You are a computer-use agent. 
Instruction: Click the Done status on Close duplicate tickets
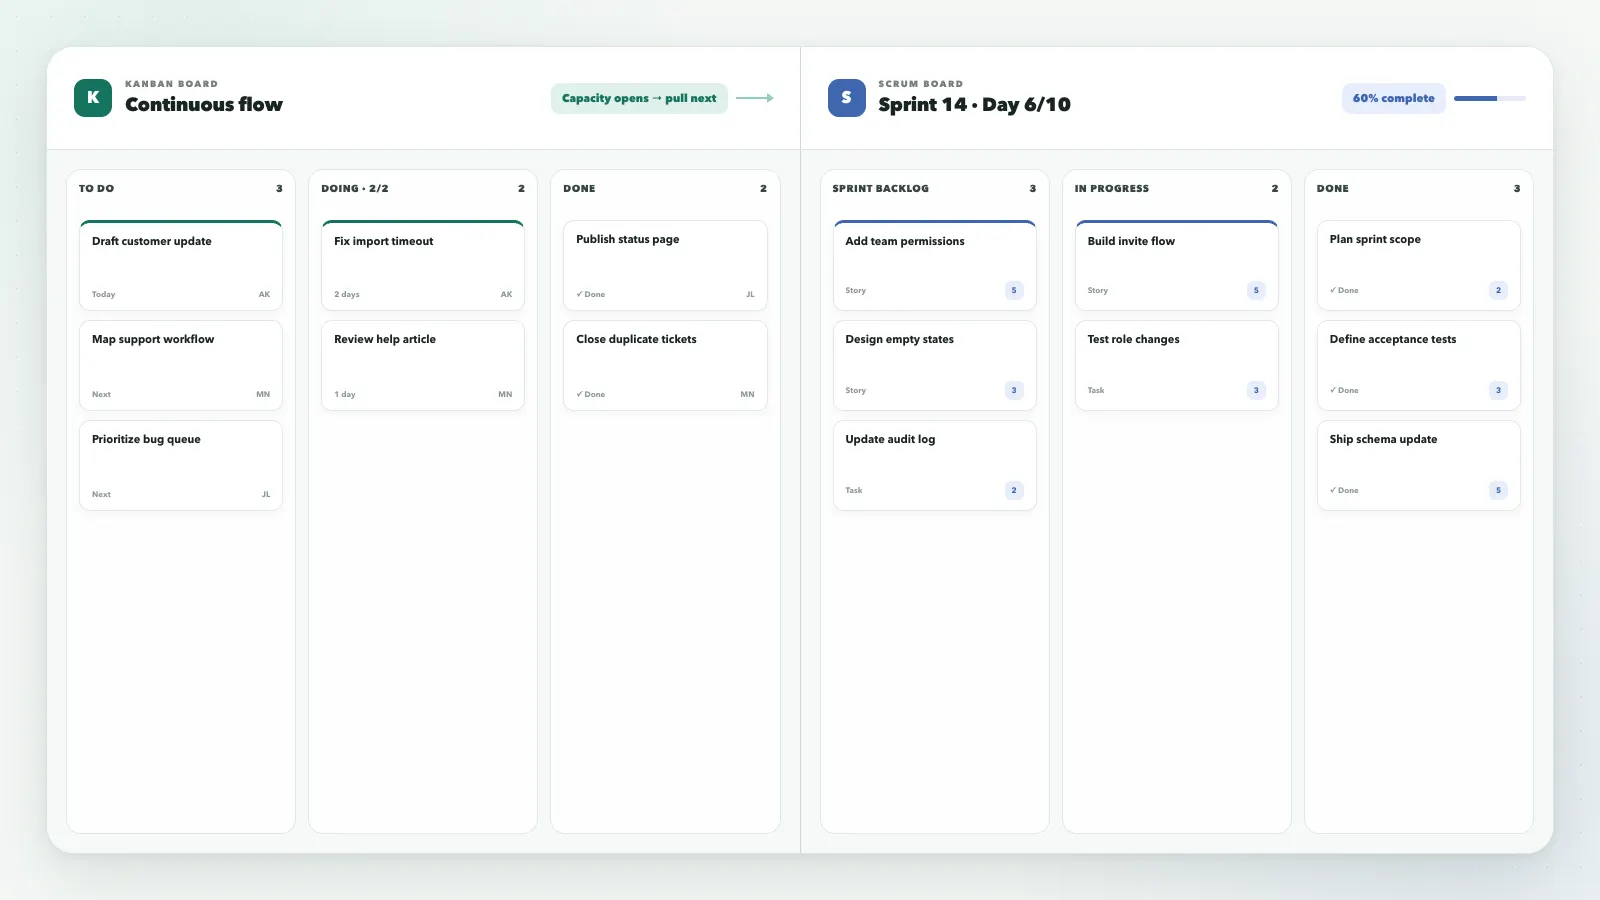pyautogui.click(x=591, y=394)
